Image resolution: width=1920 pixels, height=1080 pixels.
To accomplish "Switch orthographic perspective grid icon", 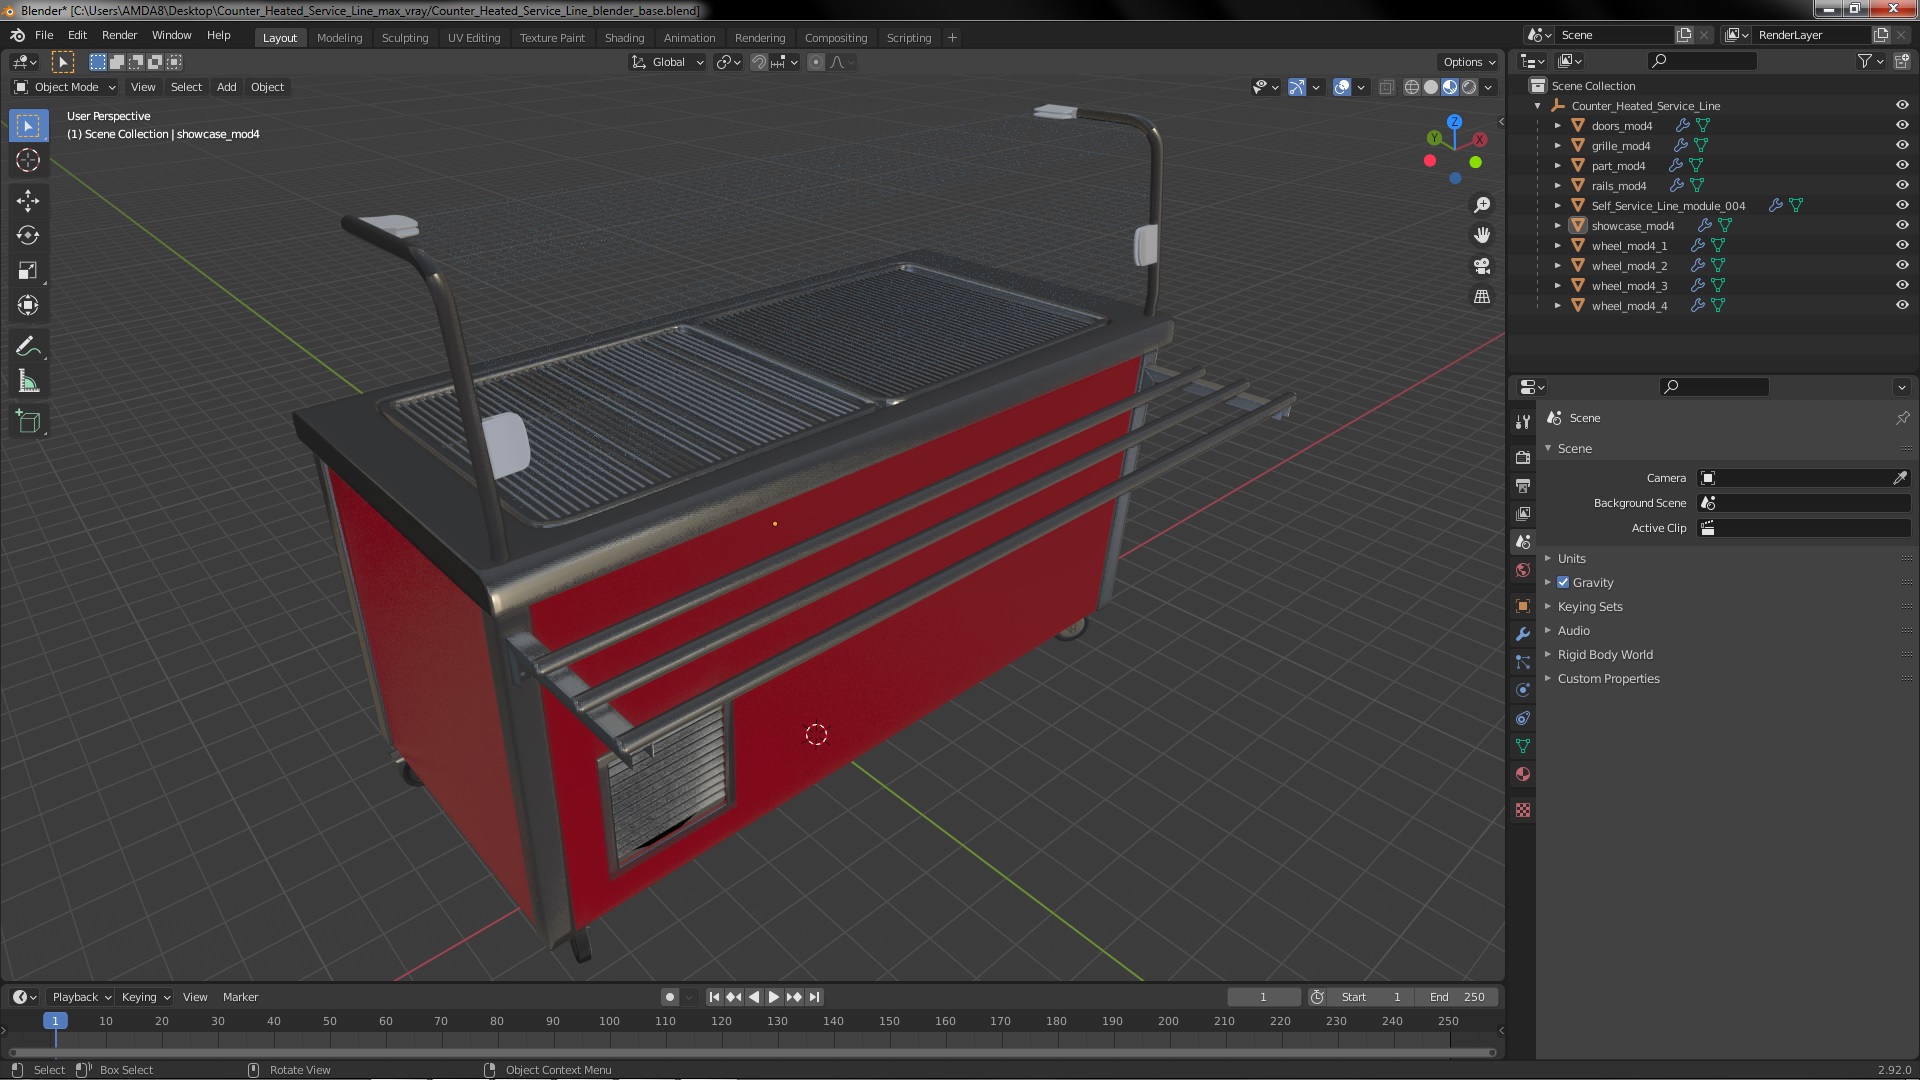I will coord(1482,297).
